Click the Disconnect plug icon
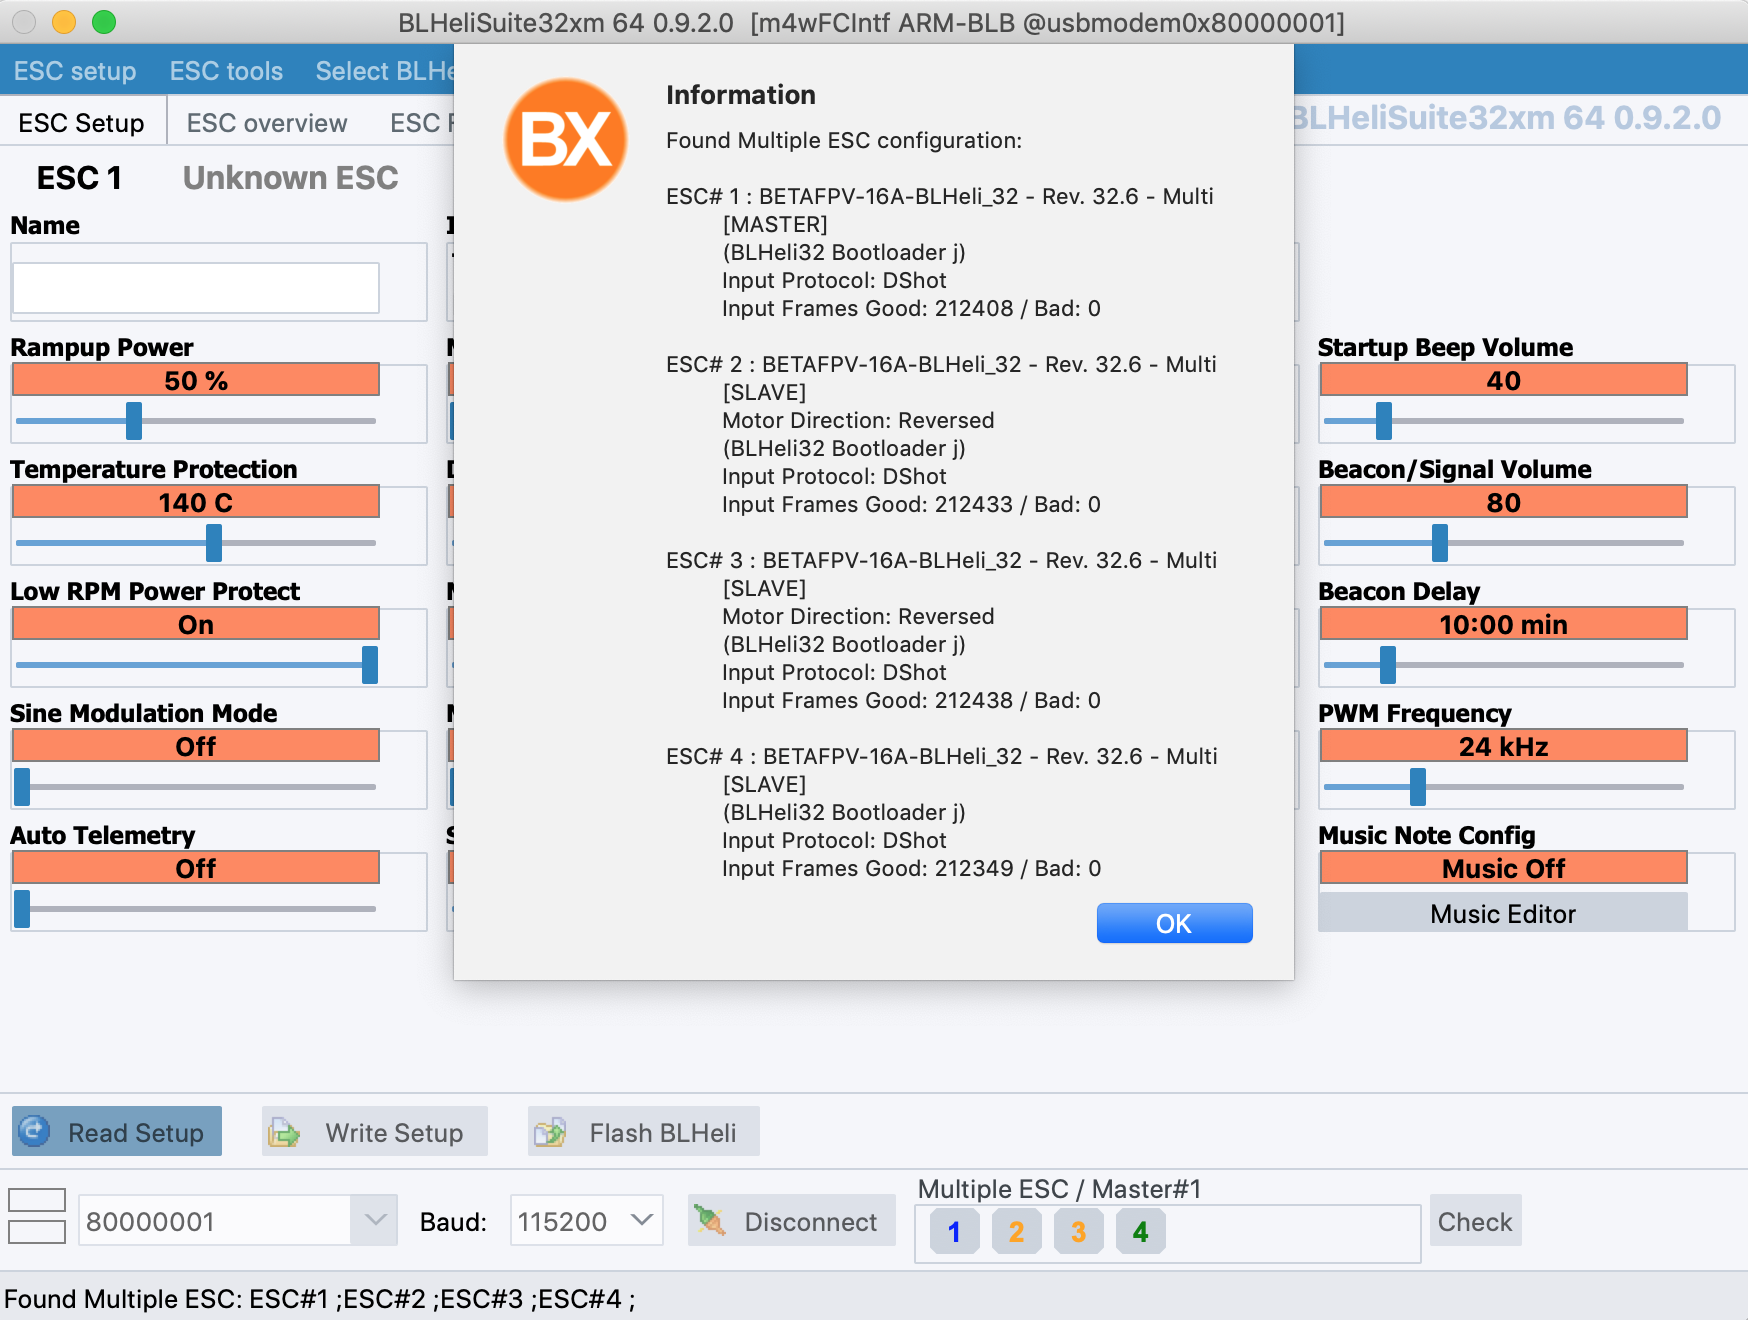This screenshot has height=1320, width=1748. pos(710,1221)
